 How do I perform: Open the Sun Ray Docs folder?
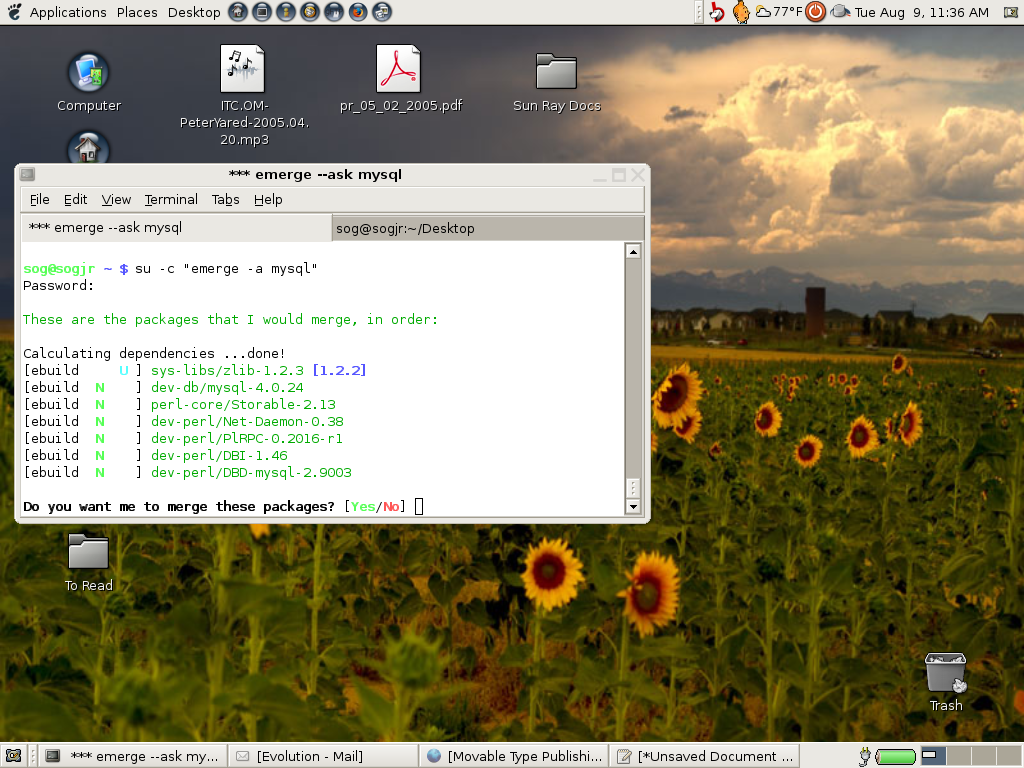coord(555,70)
